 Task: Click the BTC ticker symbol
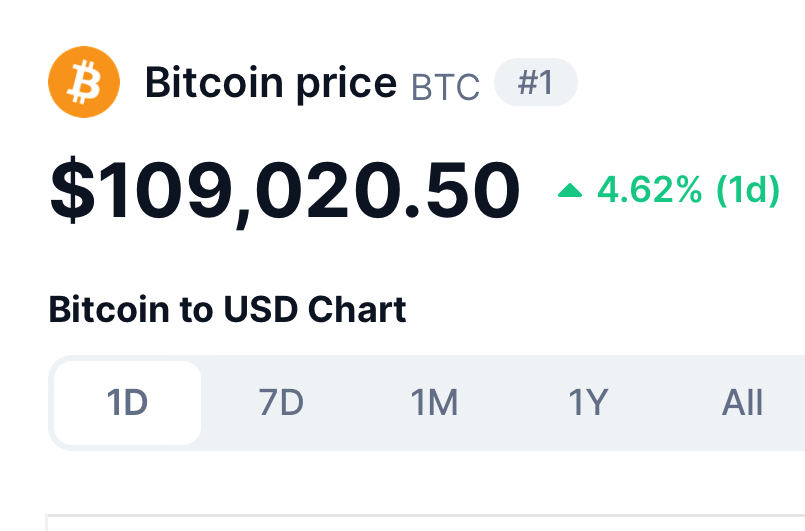(x=445, y=87)
